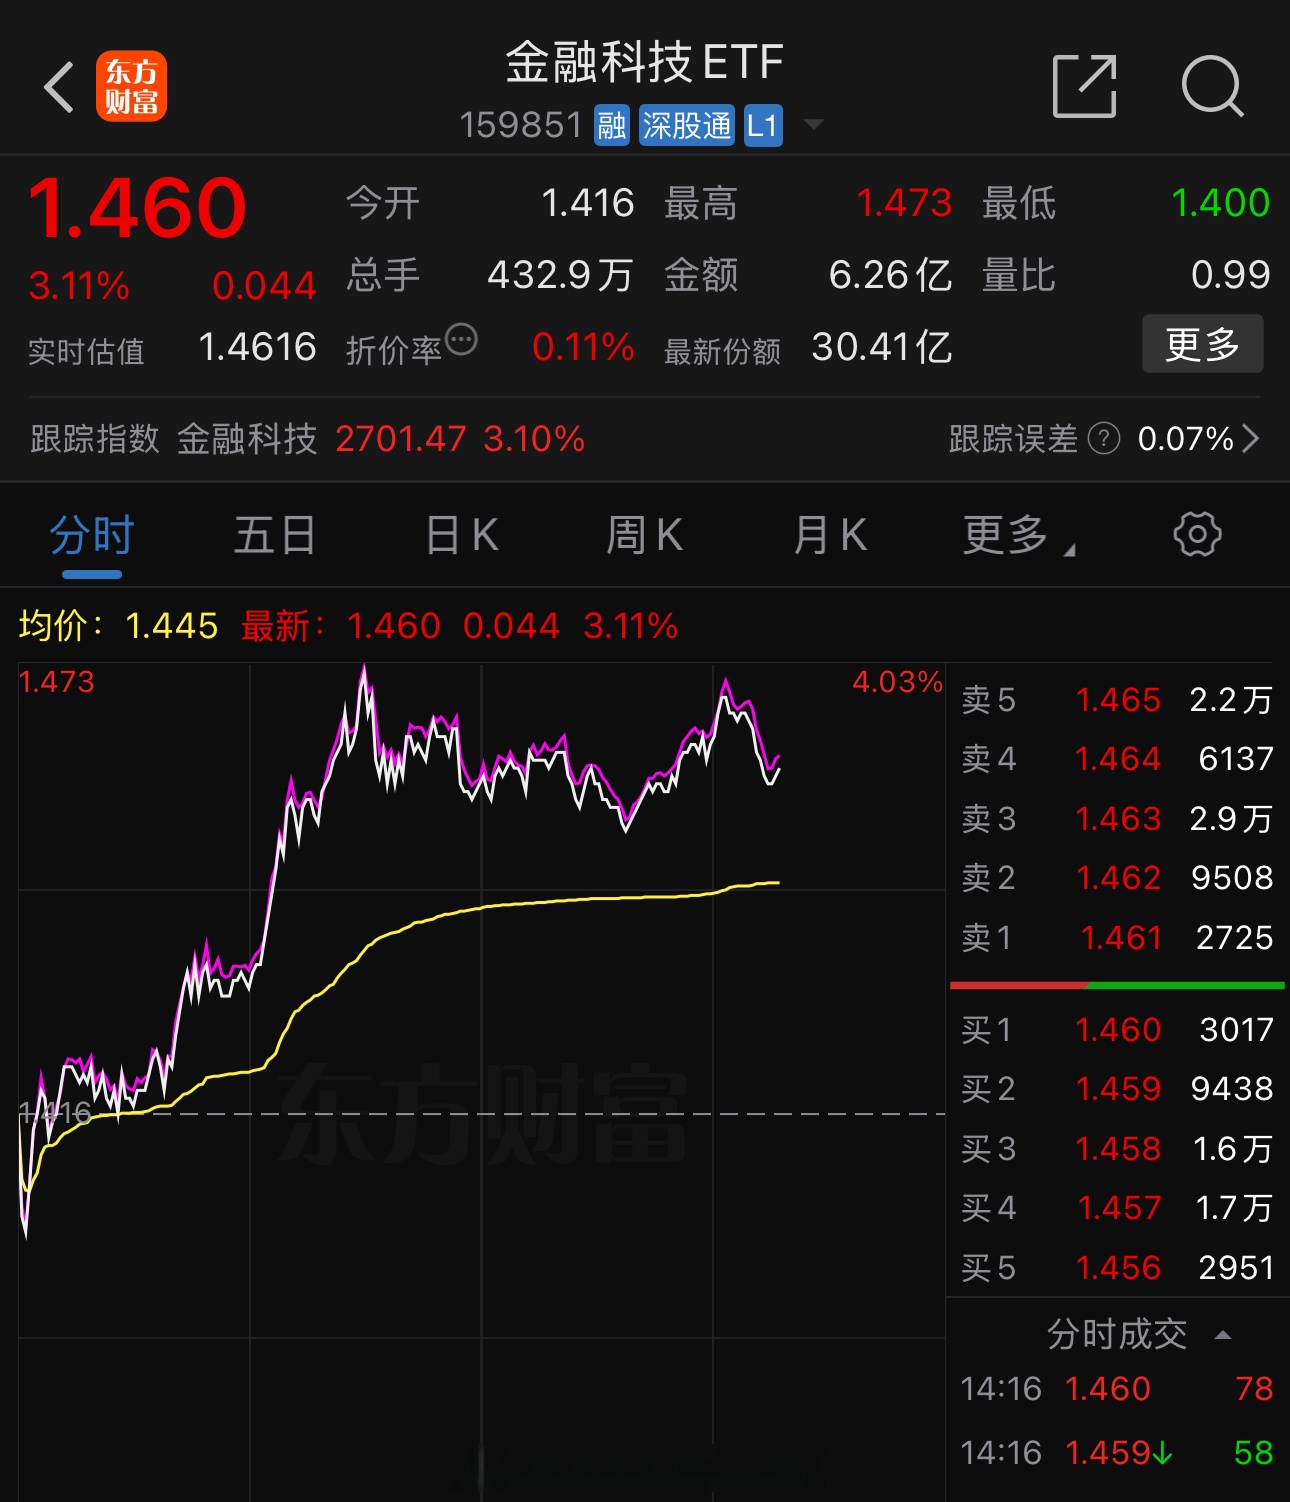Tap the L1 level badge

pyautogui.click(x=763, y=126)
